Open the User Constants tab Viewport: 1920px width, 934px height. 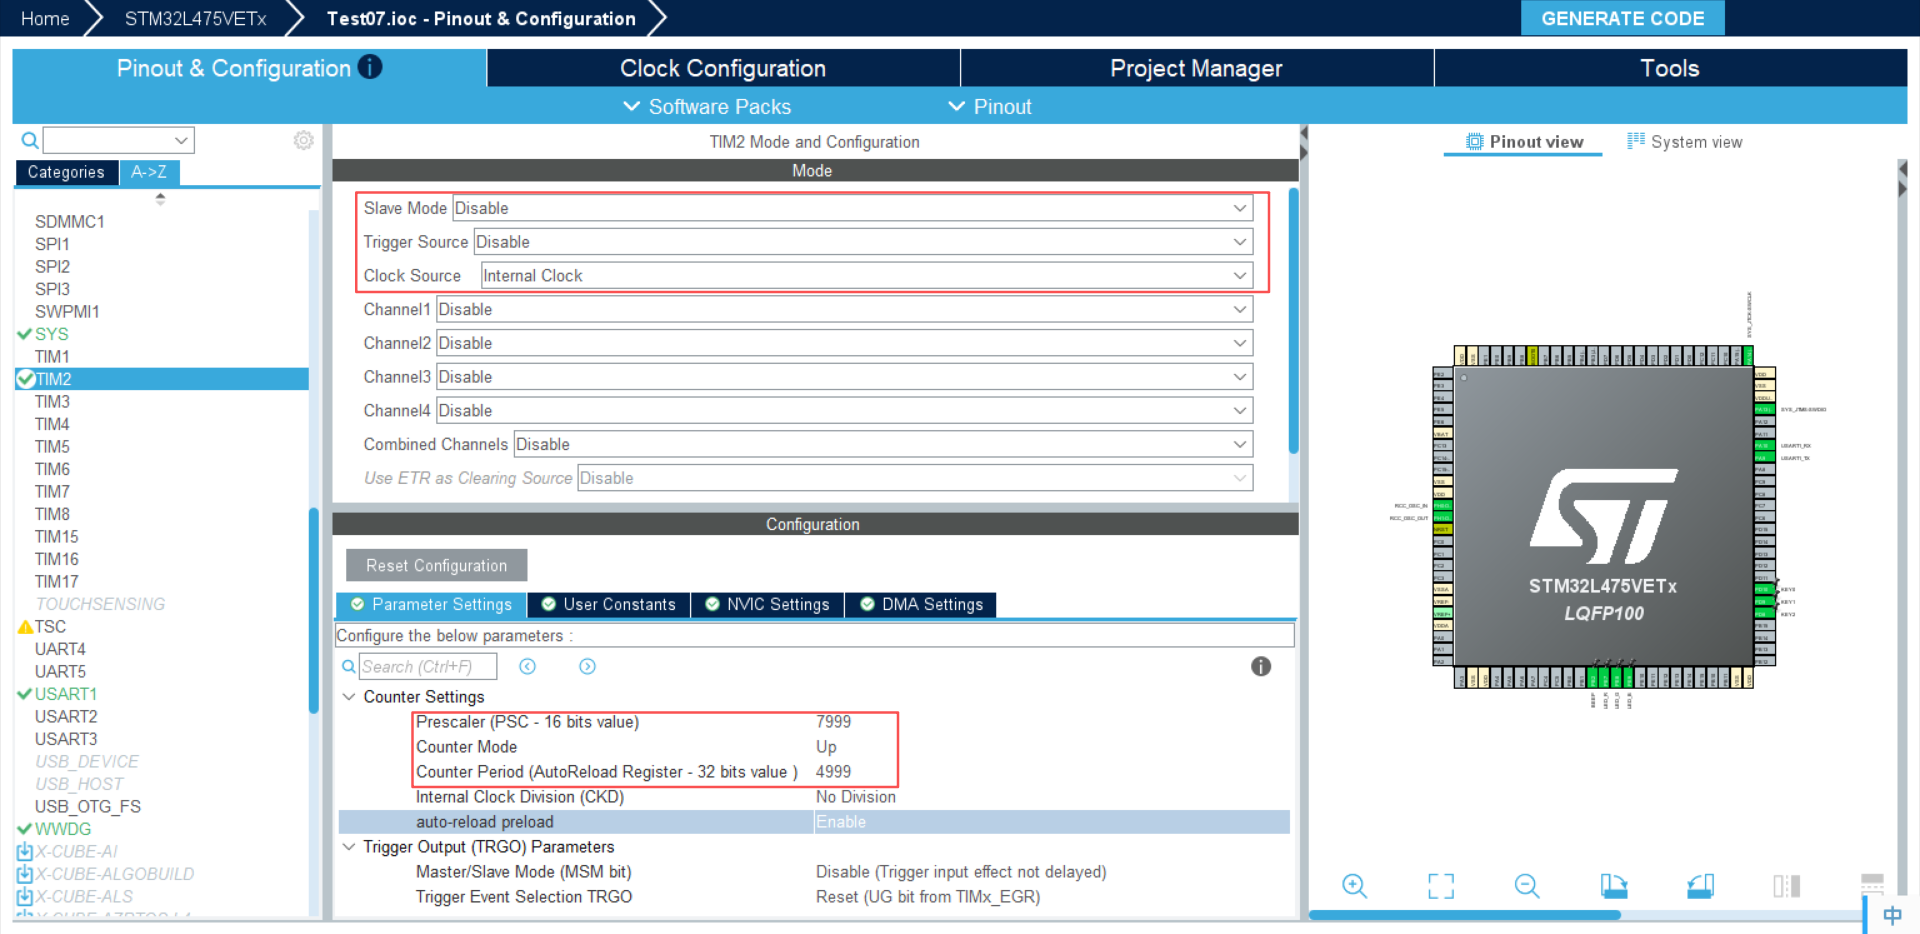click(x=609, y=604)
